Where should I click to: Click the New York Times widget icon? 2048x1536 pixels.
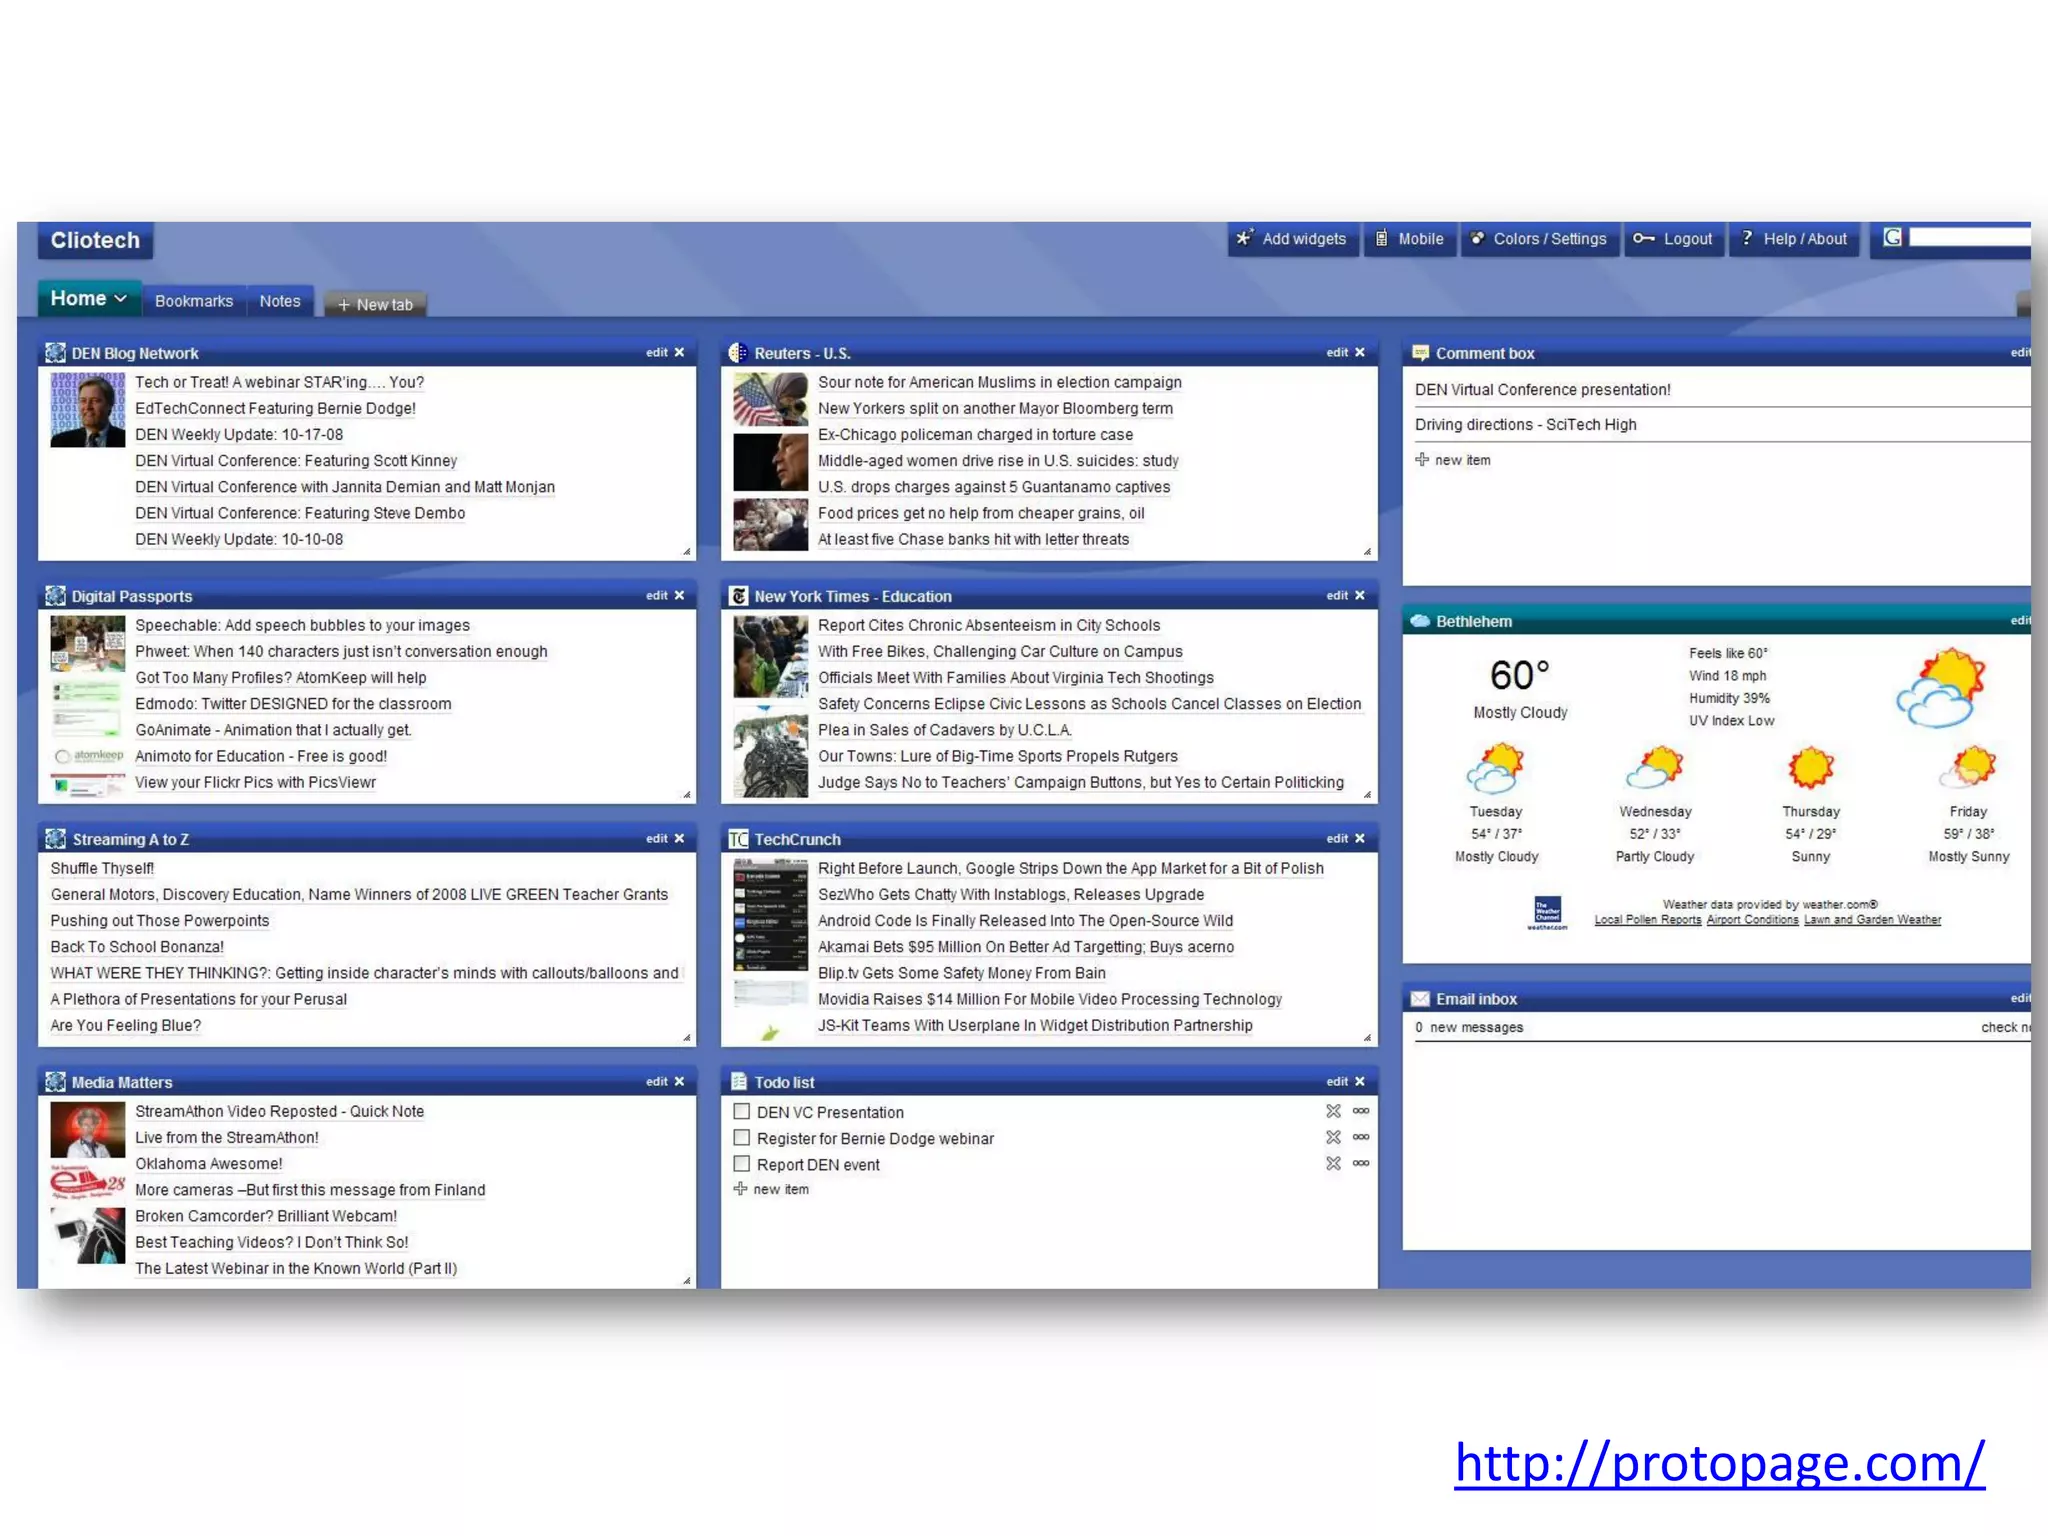pos(738,596)
